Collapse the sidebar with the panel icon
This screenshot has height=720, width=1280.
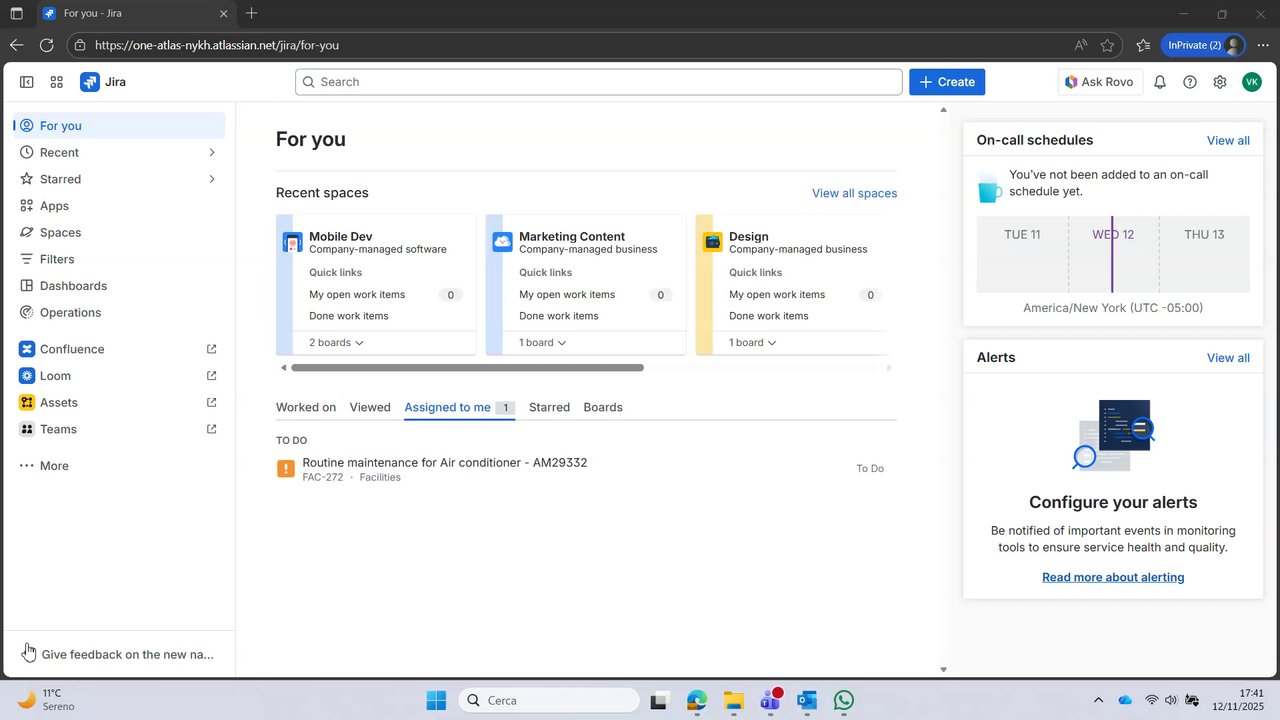click(27, 82)
